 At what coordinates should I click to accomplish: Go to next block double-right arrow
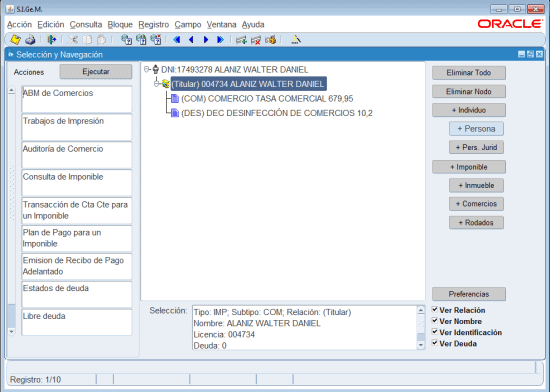pos(220,40)
